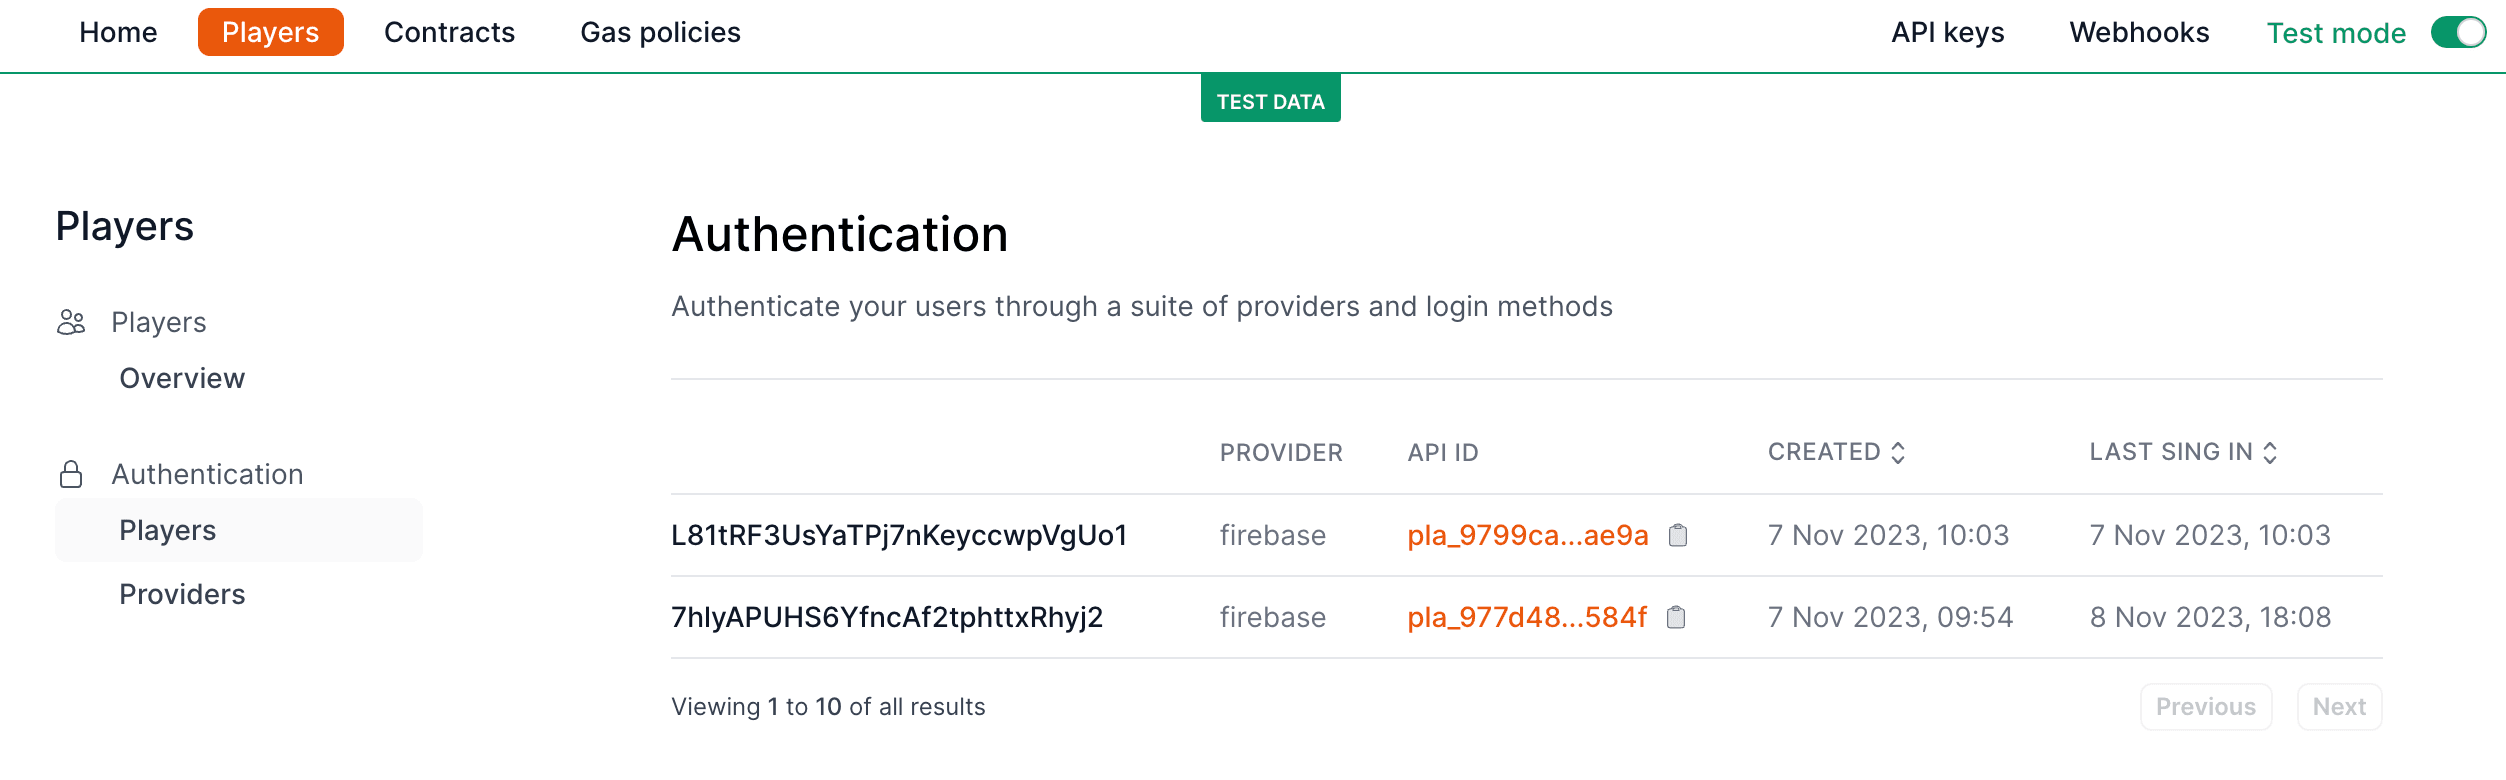Image resolution: width=2506 pixels, height=780 pixels.
Task: Sort by Last Sing In column arrows
Action: point(2270,452)
